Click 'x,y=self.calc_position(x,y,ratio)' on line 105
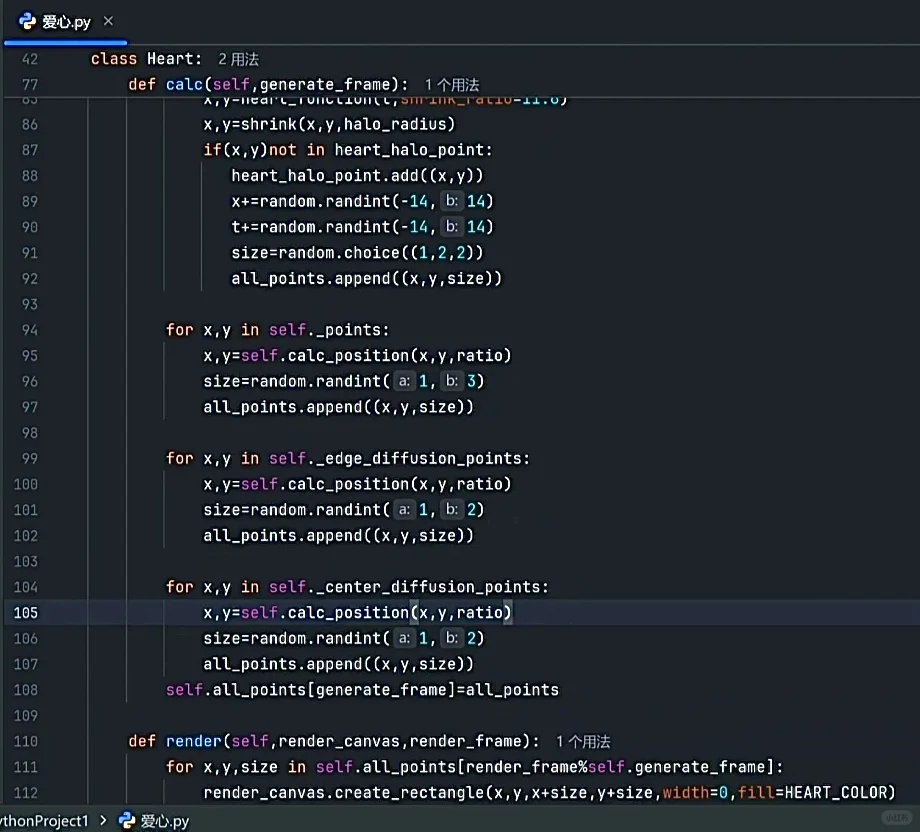Viewport: 920px width, 832px height. 357,613
